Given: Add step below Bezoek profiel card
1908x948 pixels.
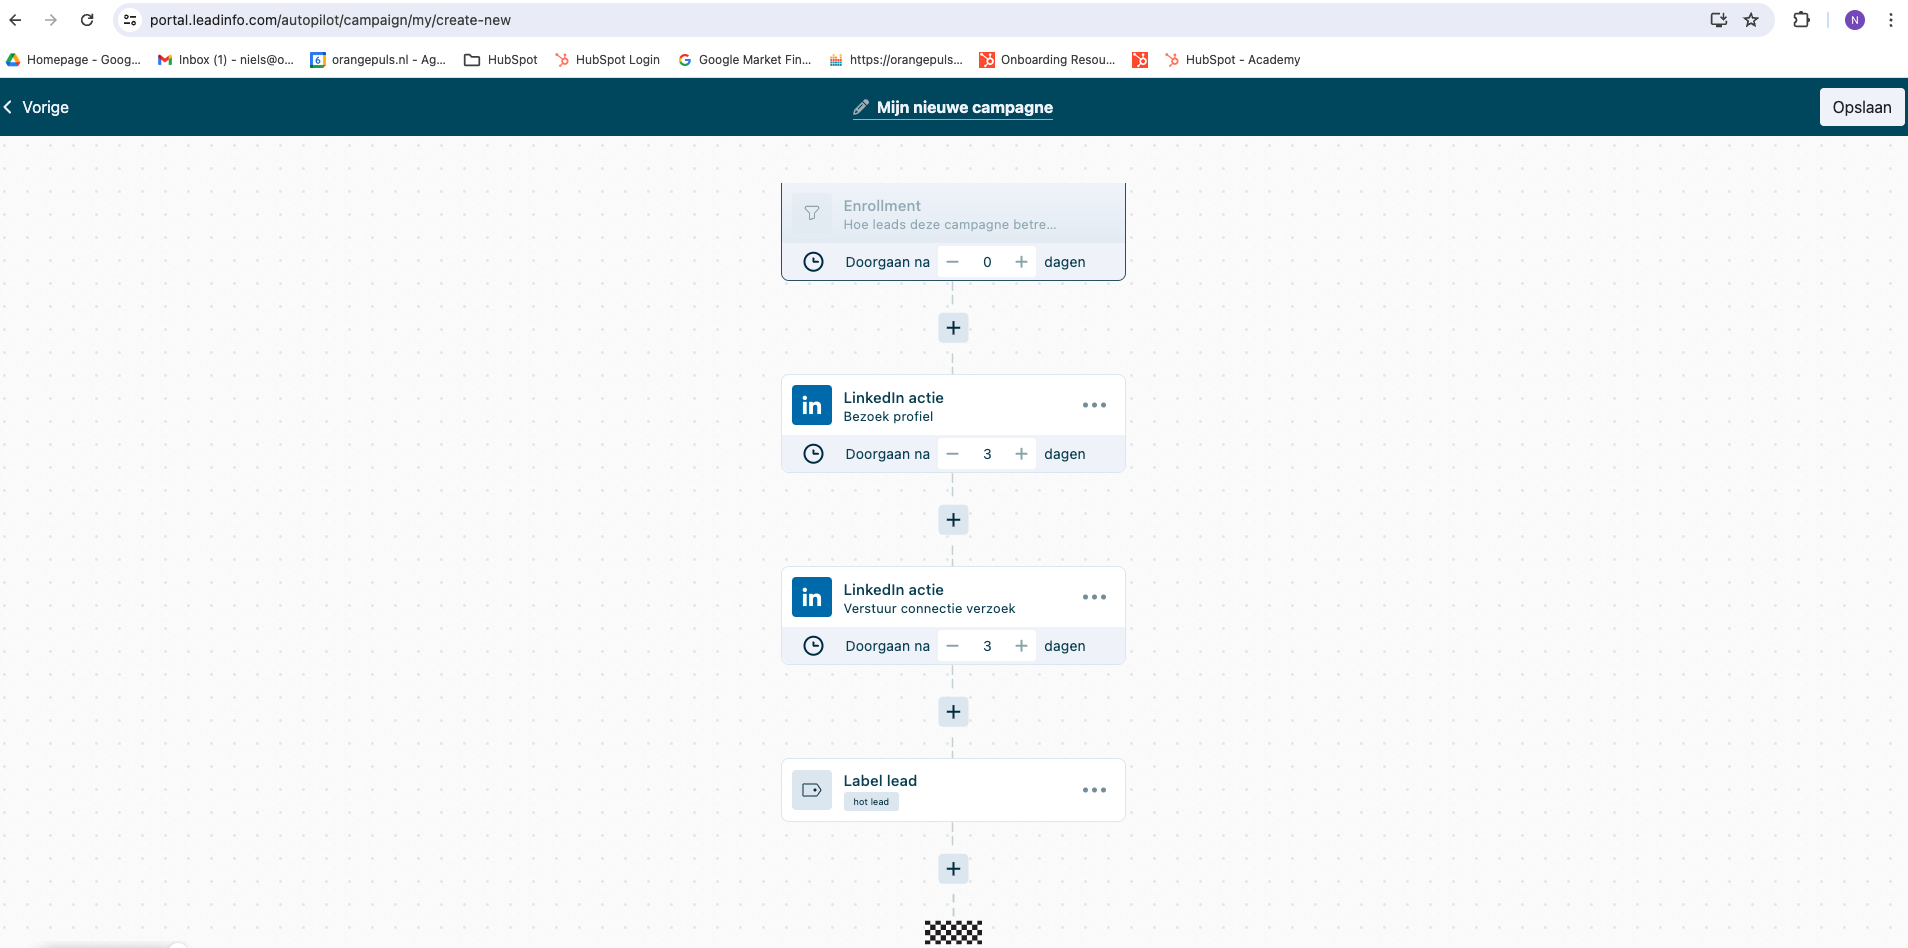Looking at the screenshot, I should 953,520.
